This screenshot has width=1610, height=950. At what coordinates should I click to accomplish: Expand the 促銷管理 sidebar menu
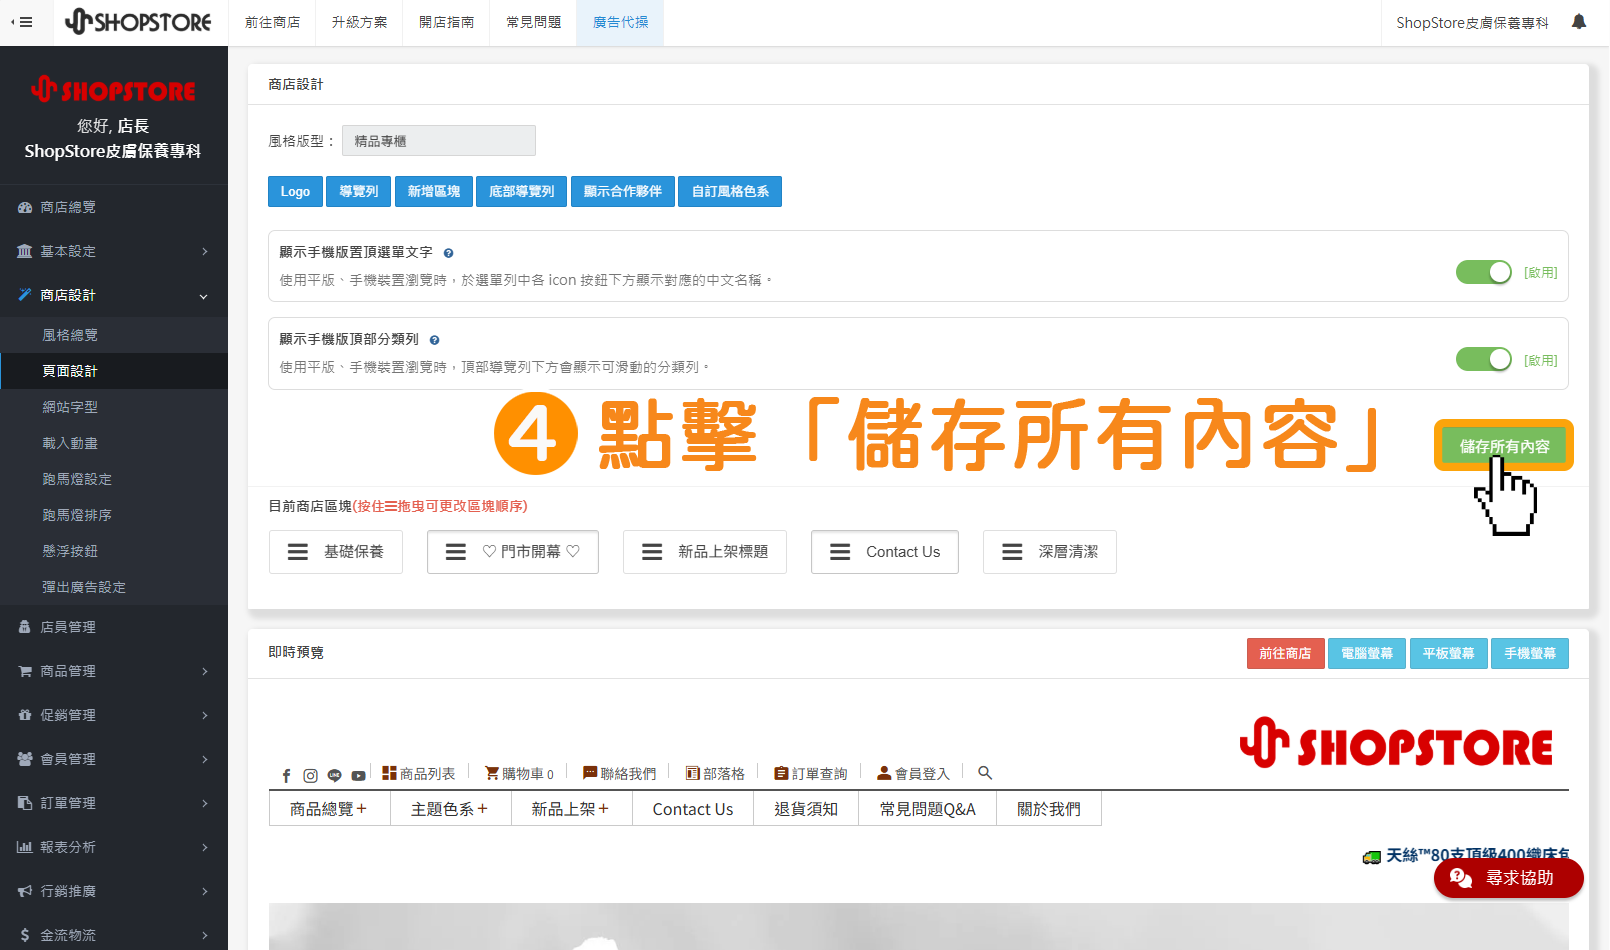coord(114,715)
